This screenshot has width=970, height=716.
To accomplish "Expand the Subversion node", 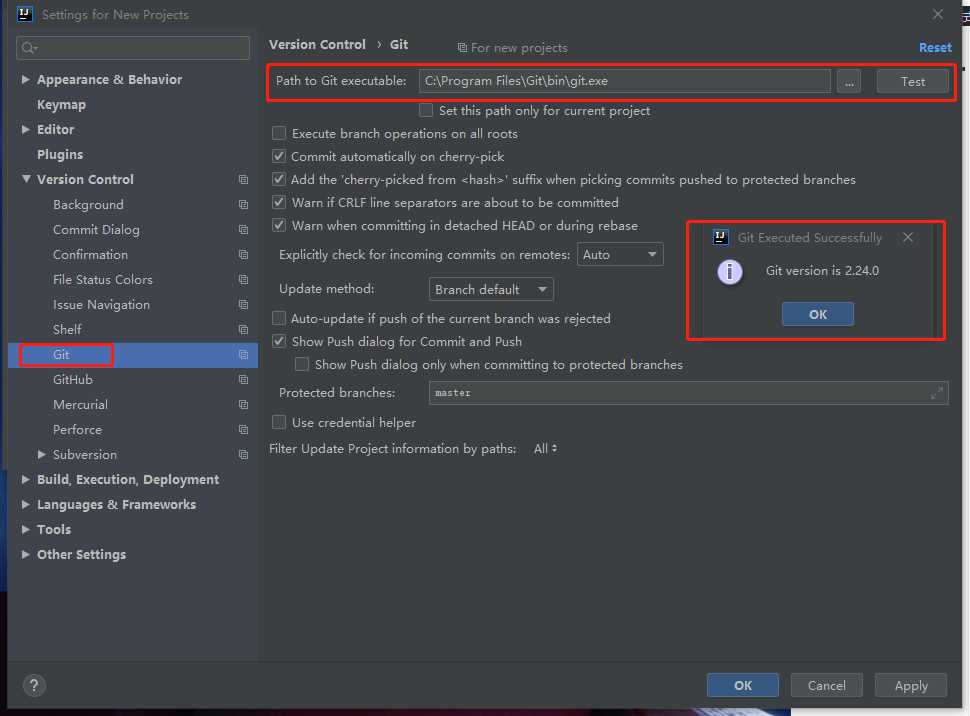I will [41, 454].
